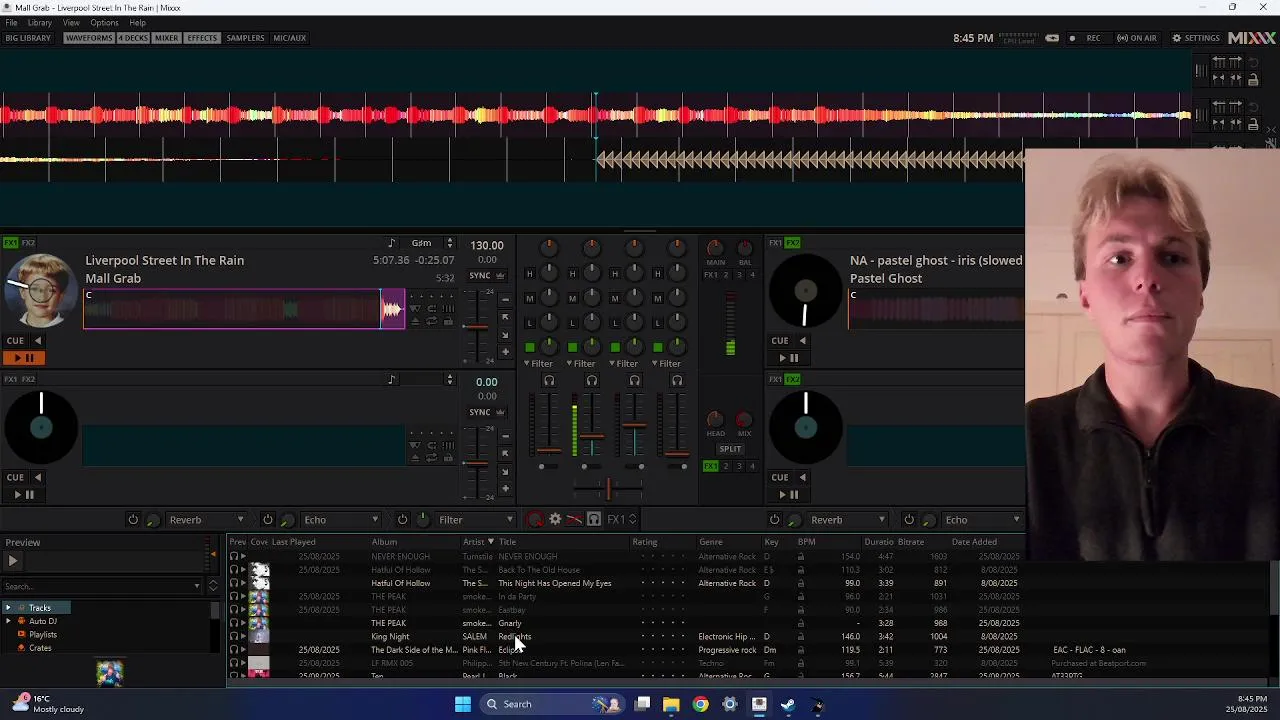The height and width of the screenshot is (720, 1280).
Task: Toggle the fourth channel's green filter enable button
Action: pos(658,348)
